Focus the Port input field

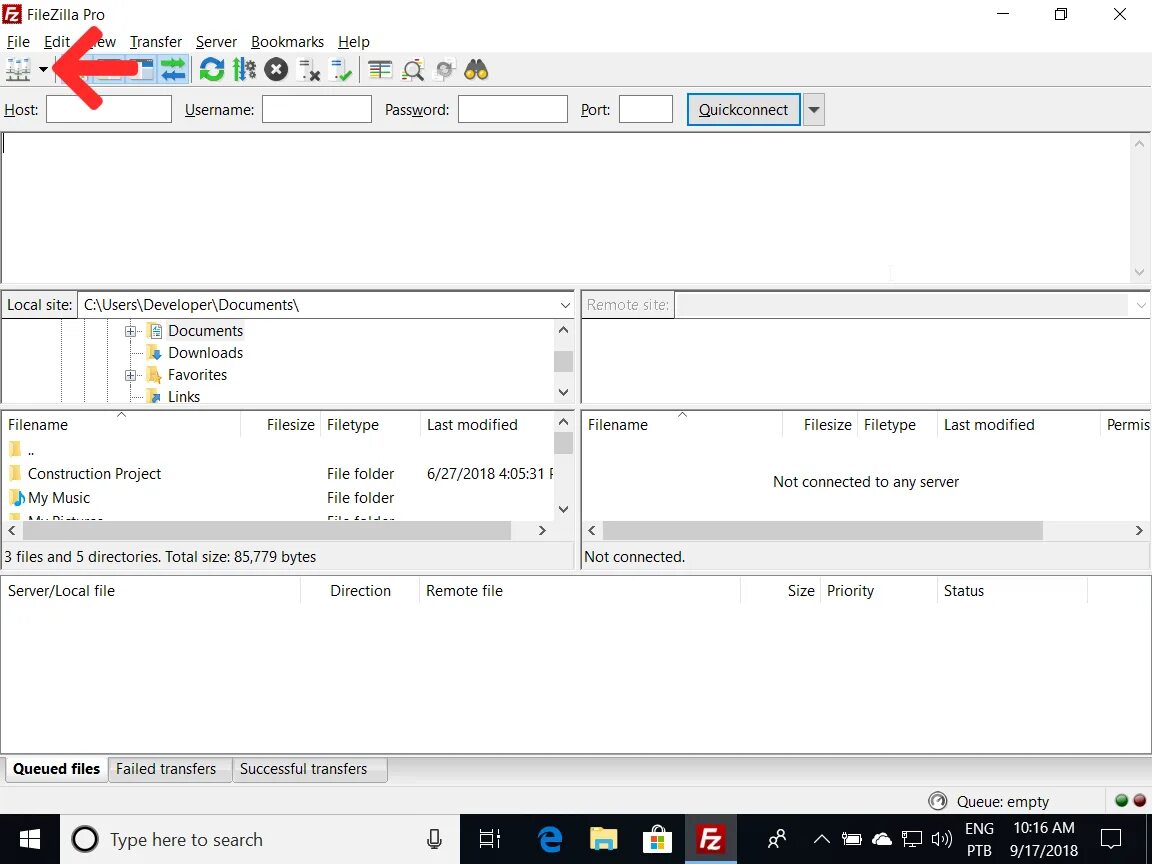coord(646,109)
